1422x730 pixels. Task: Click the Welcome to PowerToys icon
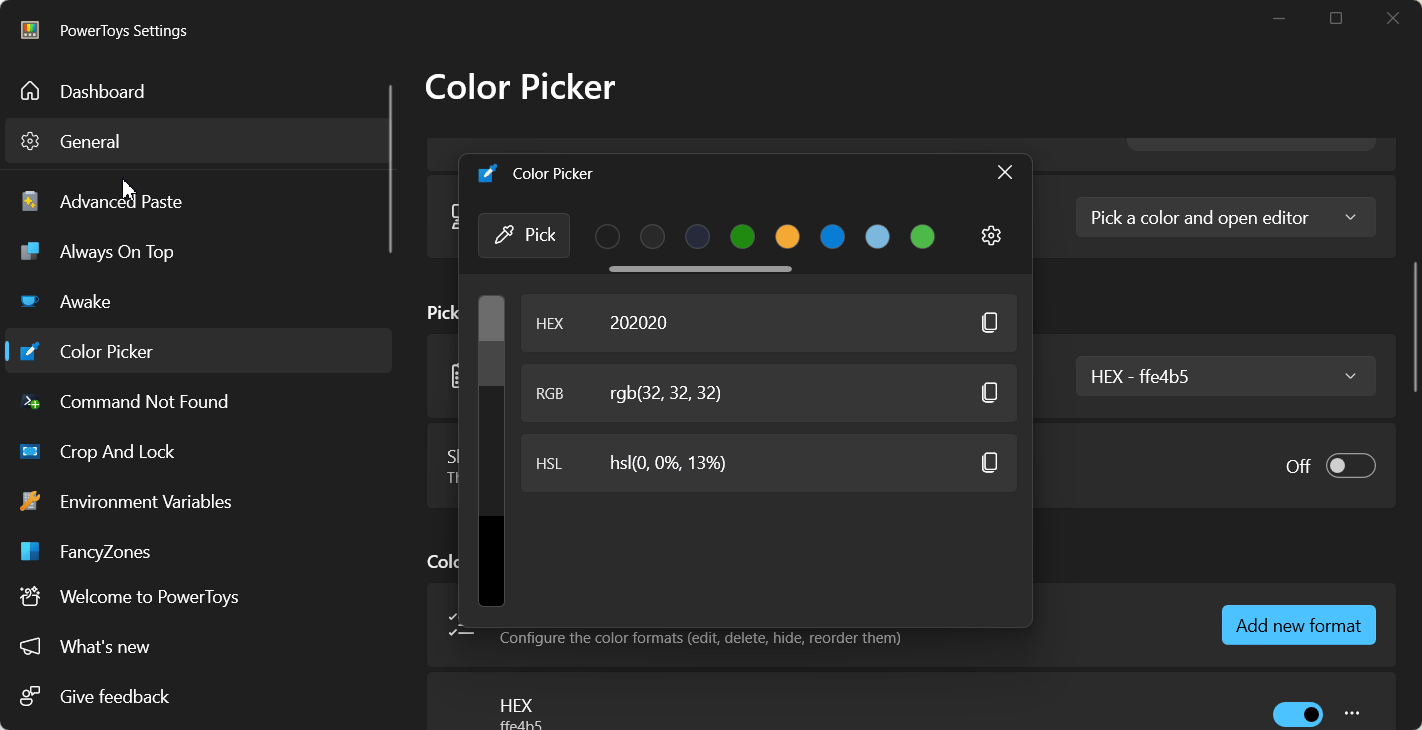tap(30, 596)
